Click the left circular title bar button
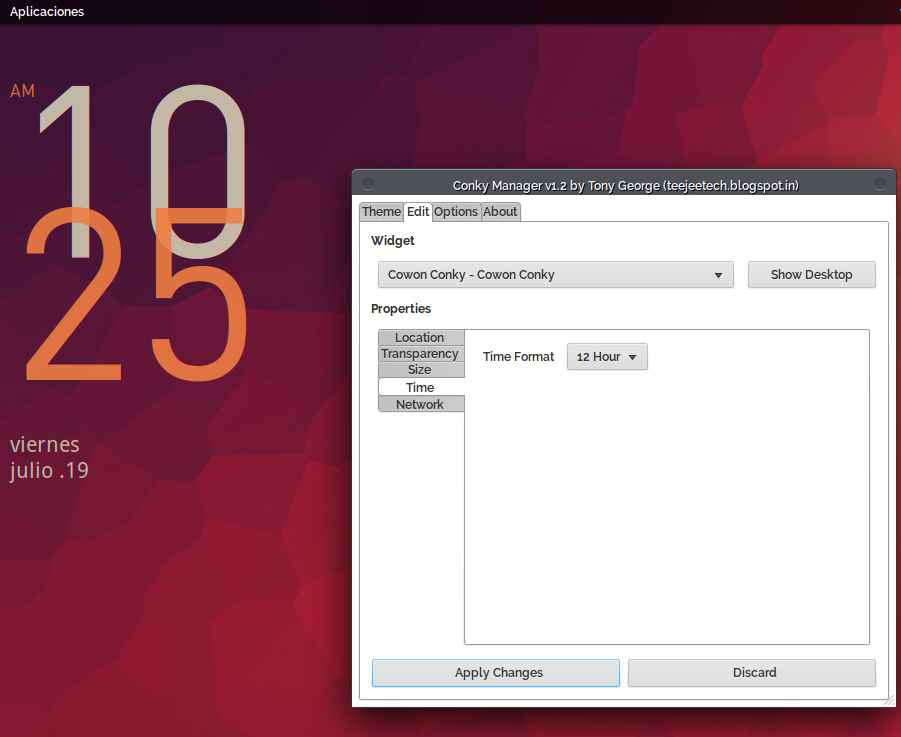 [368, 184]
